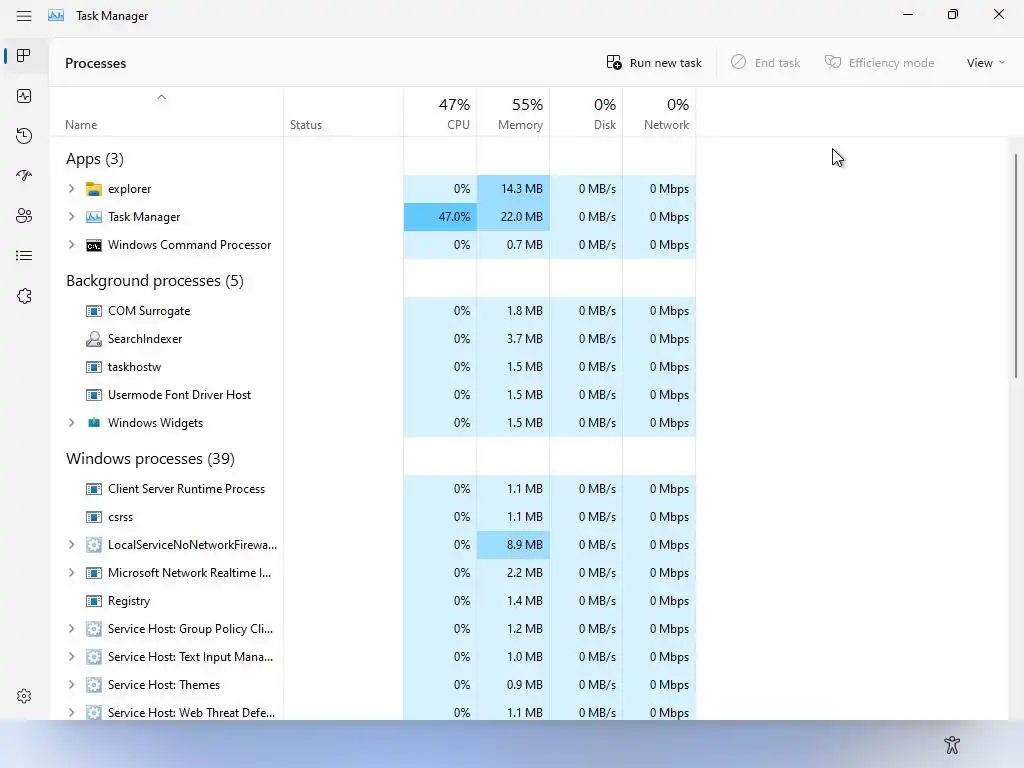Select the taskhostw process name
Viewport: 1024px width, 768px height.
(x=135, y=367)
